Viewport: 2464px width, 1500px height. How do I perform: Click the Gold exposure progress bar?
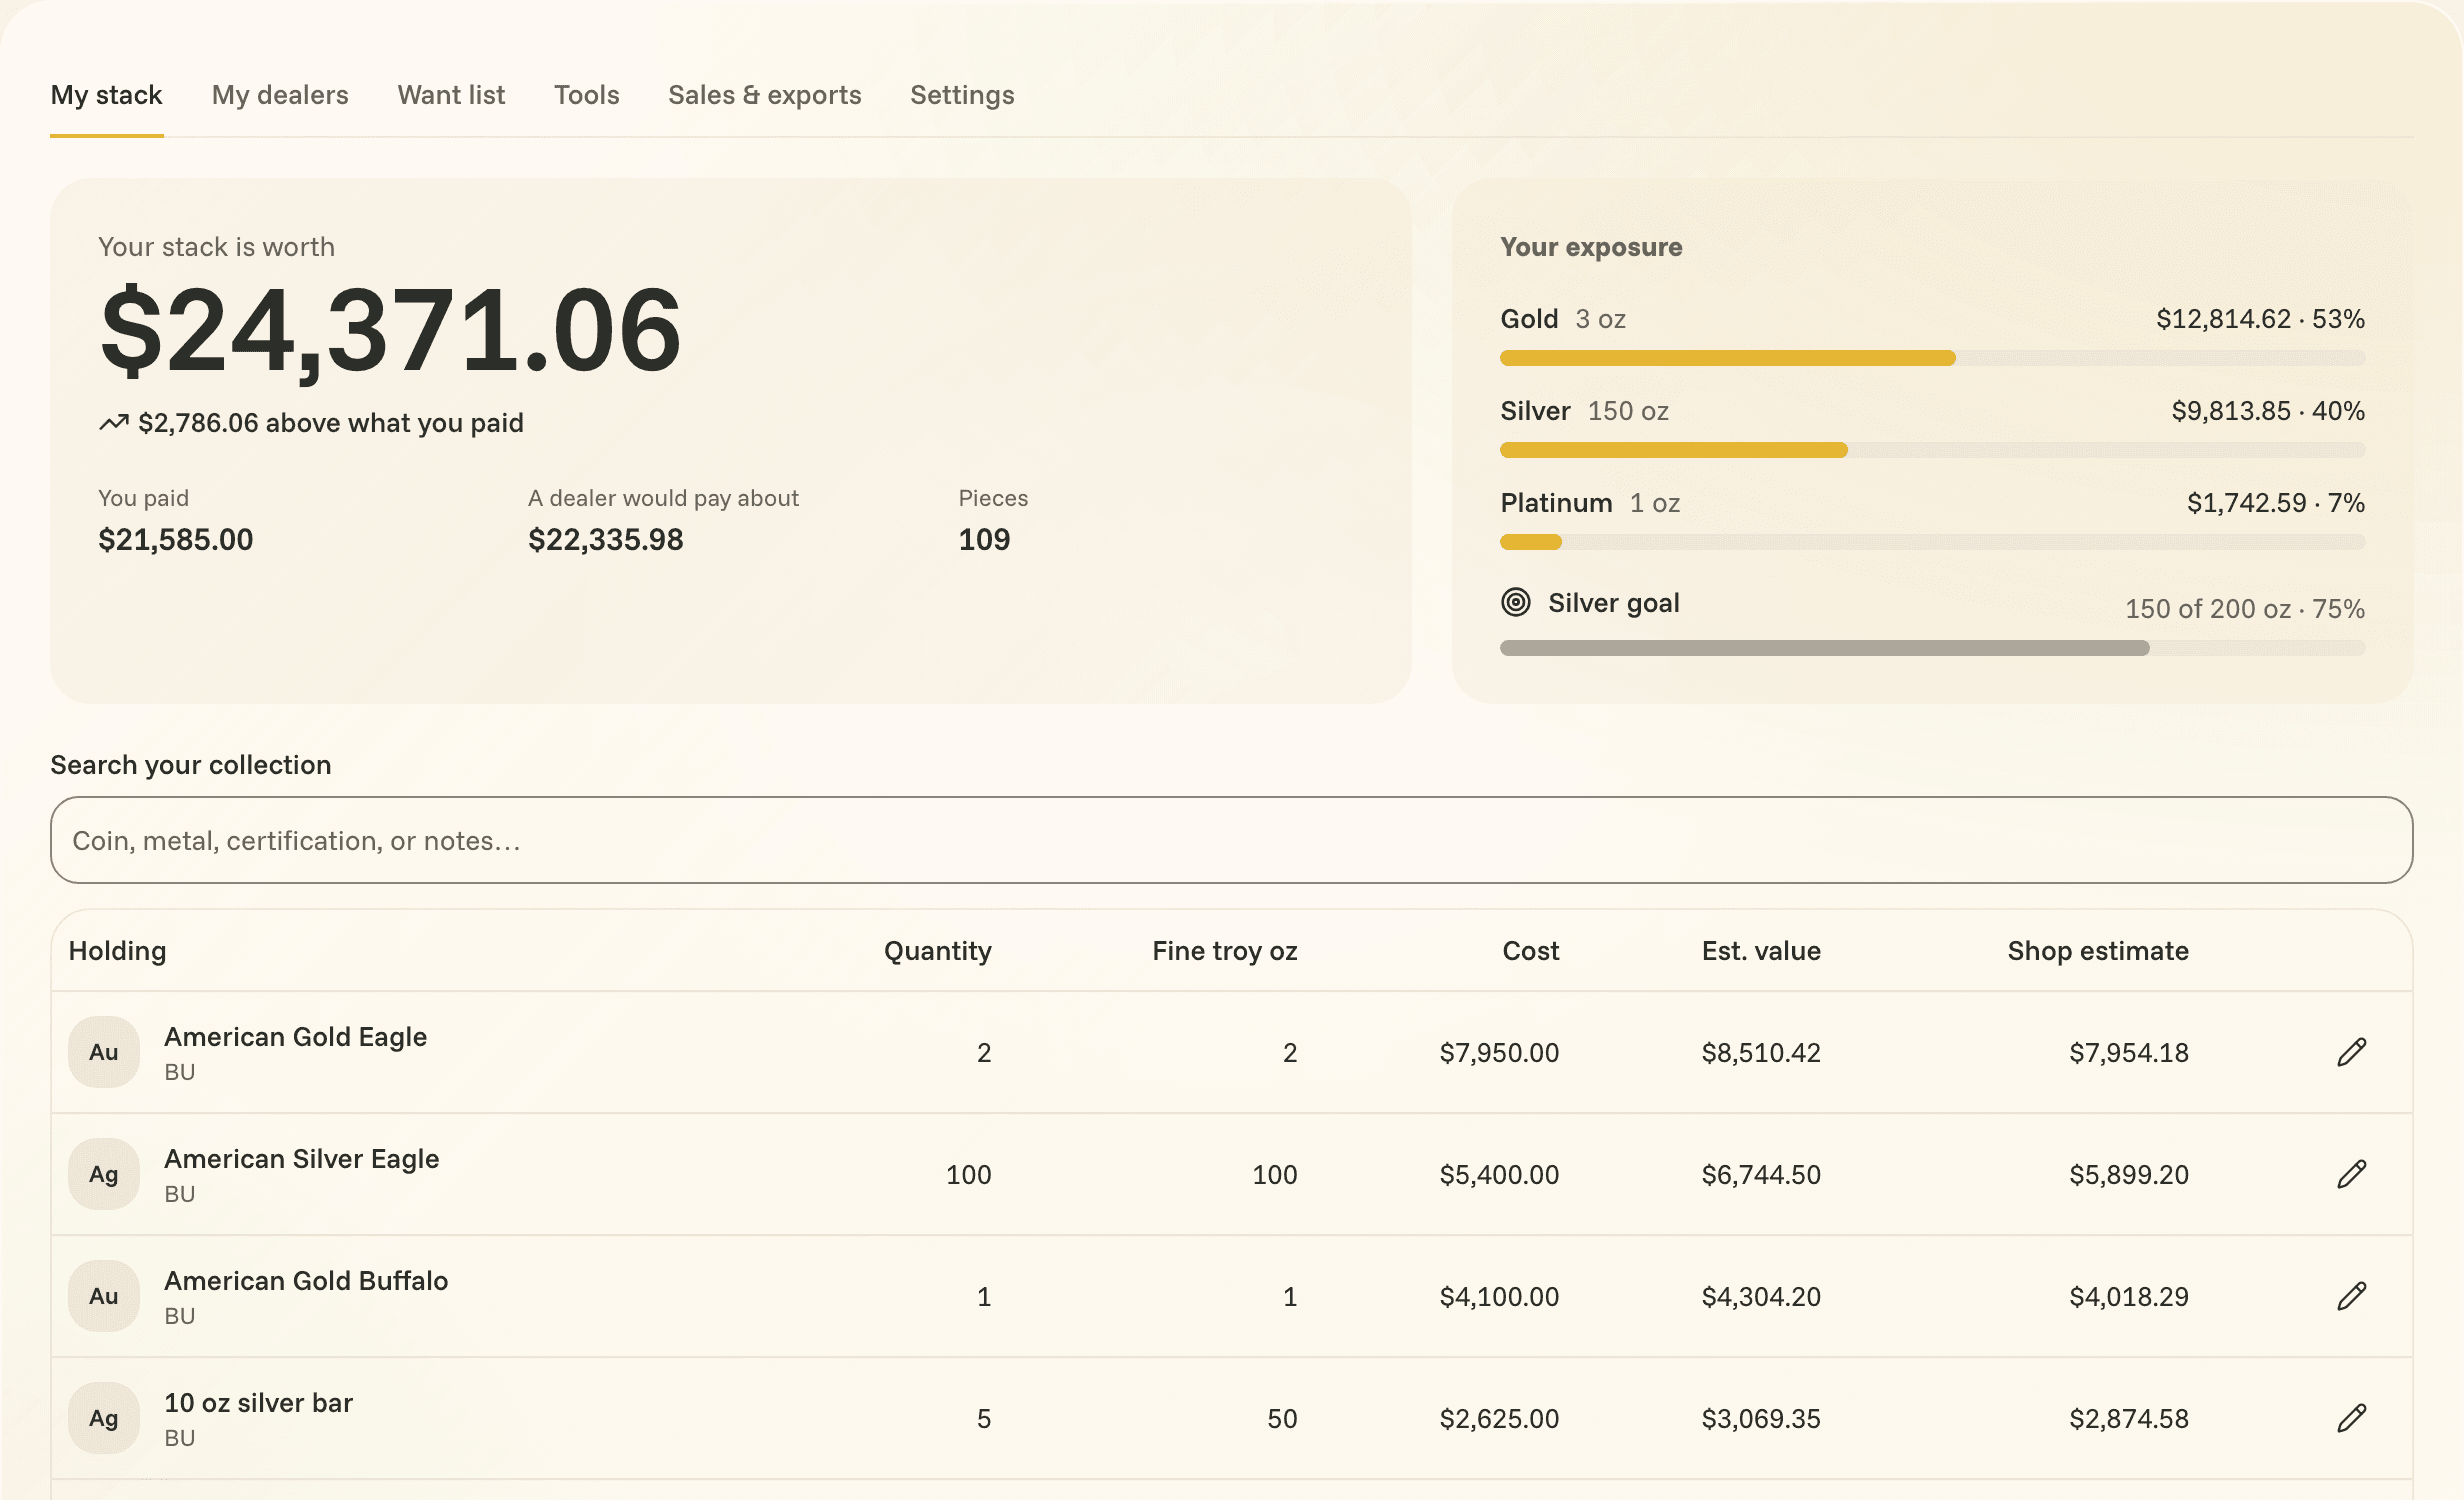pyautogui.click(x=1932, y=358)
